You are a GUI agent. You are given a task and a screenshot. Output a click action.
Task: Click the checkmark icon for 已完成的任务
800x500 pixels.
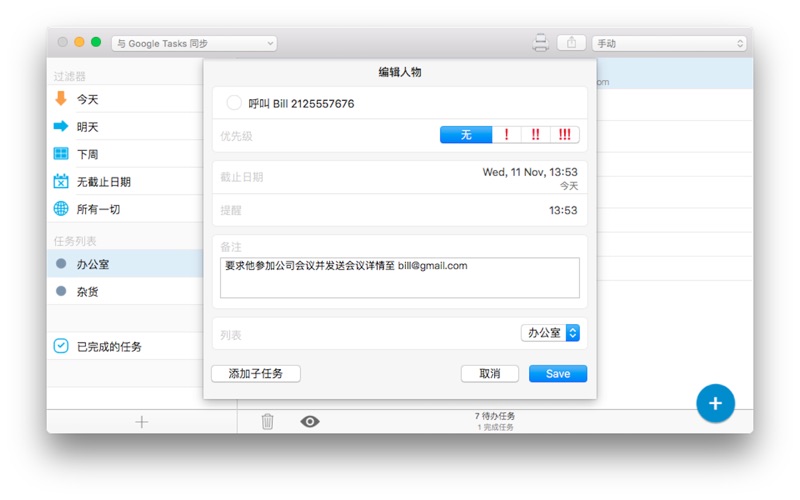point(61,346)
